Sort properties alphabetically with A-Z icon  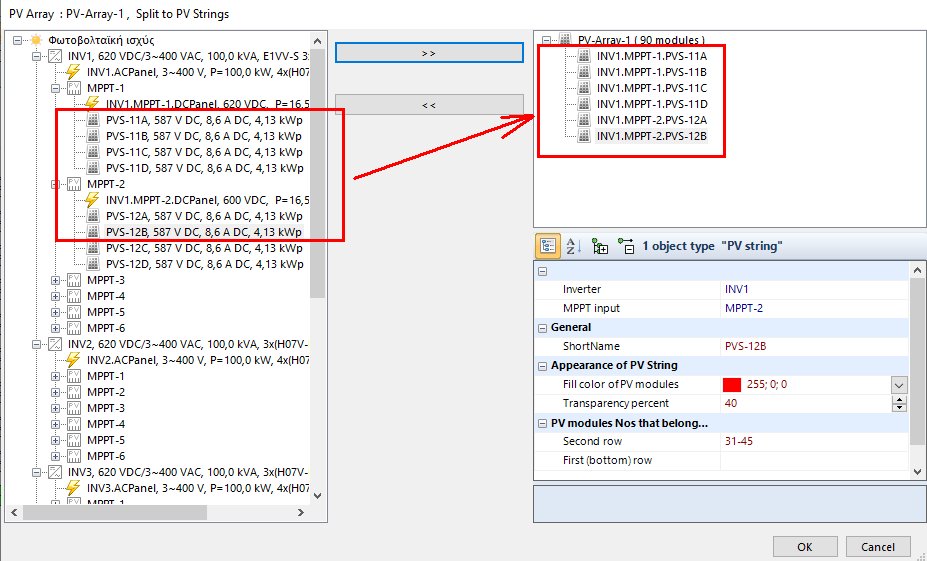click(573, 245)
